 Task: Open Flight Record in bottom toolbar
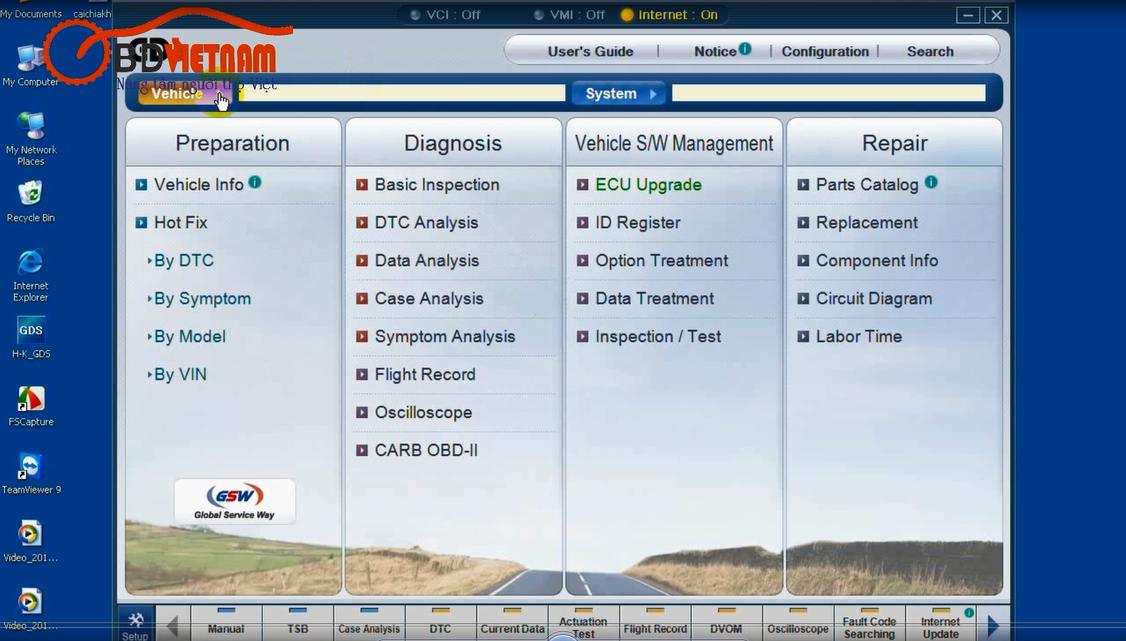tap(655, 623)
